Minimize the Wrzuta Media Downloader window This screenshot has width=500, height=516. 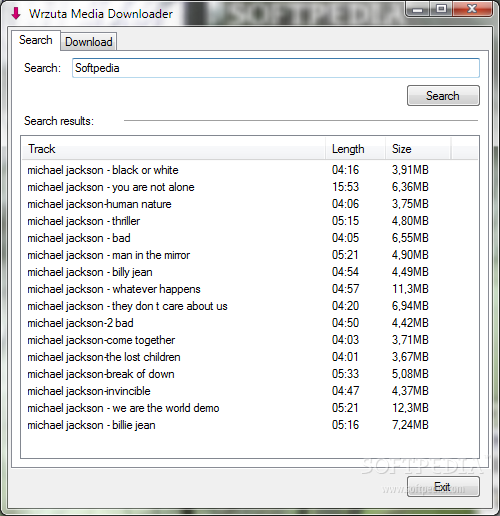pos(417,9)
